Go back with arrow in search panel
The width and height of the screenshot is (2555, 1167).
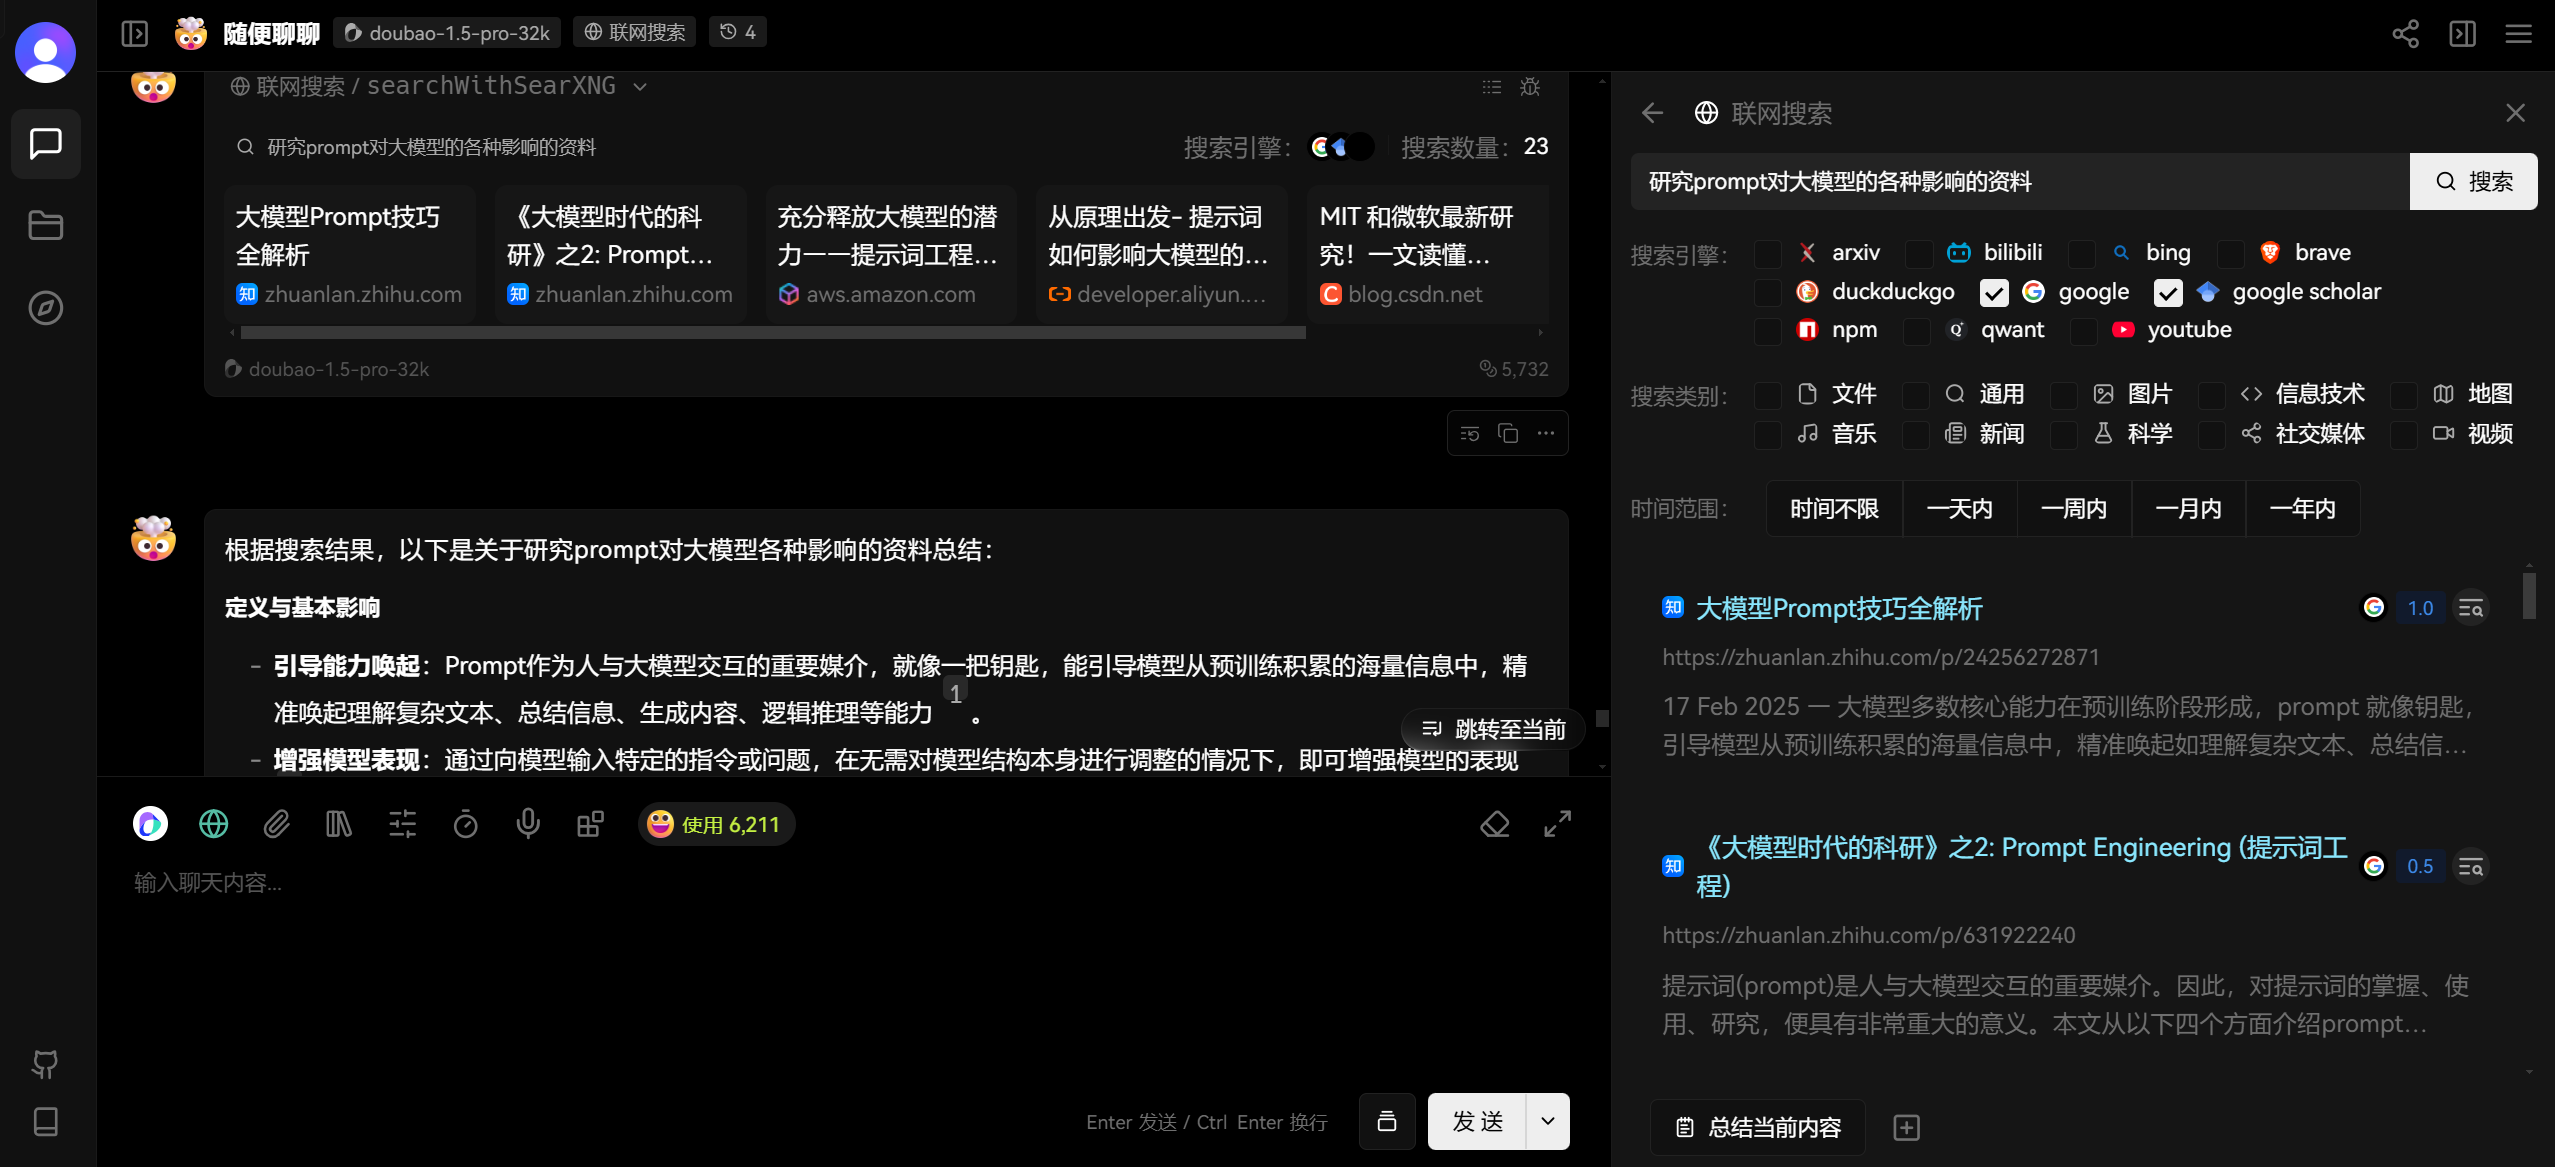[1653, 113]
